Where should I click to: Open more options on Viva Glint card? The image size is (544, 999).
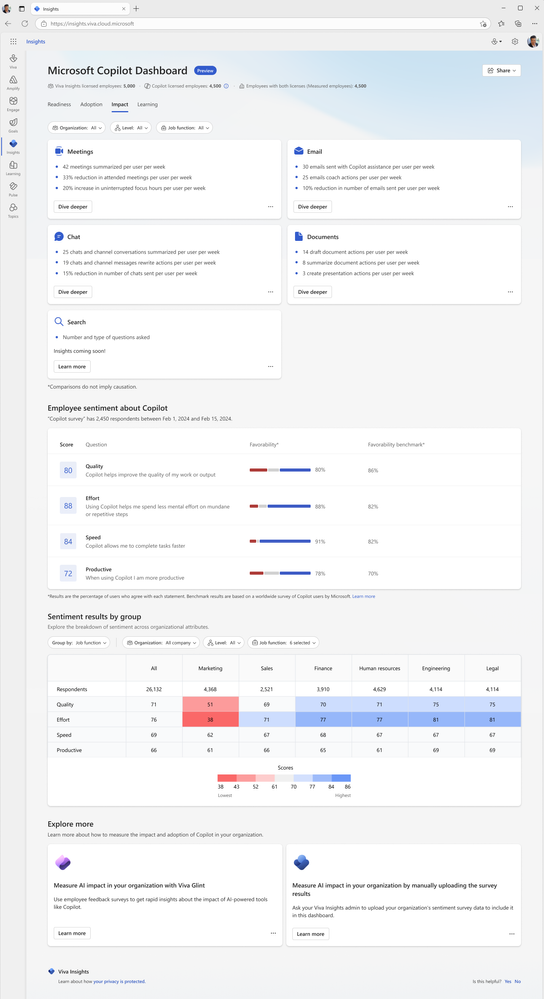tap(273, 933)
